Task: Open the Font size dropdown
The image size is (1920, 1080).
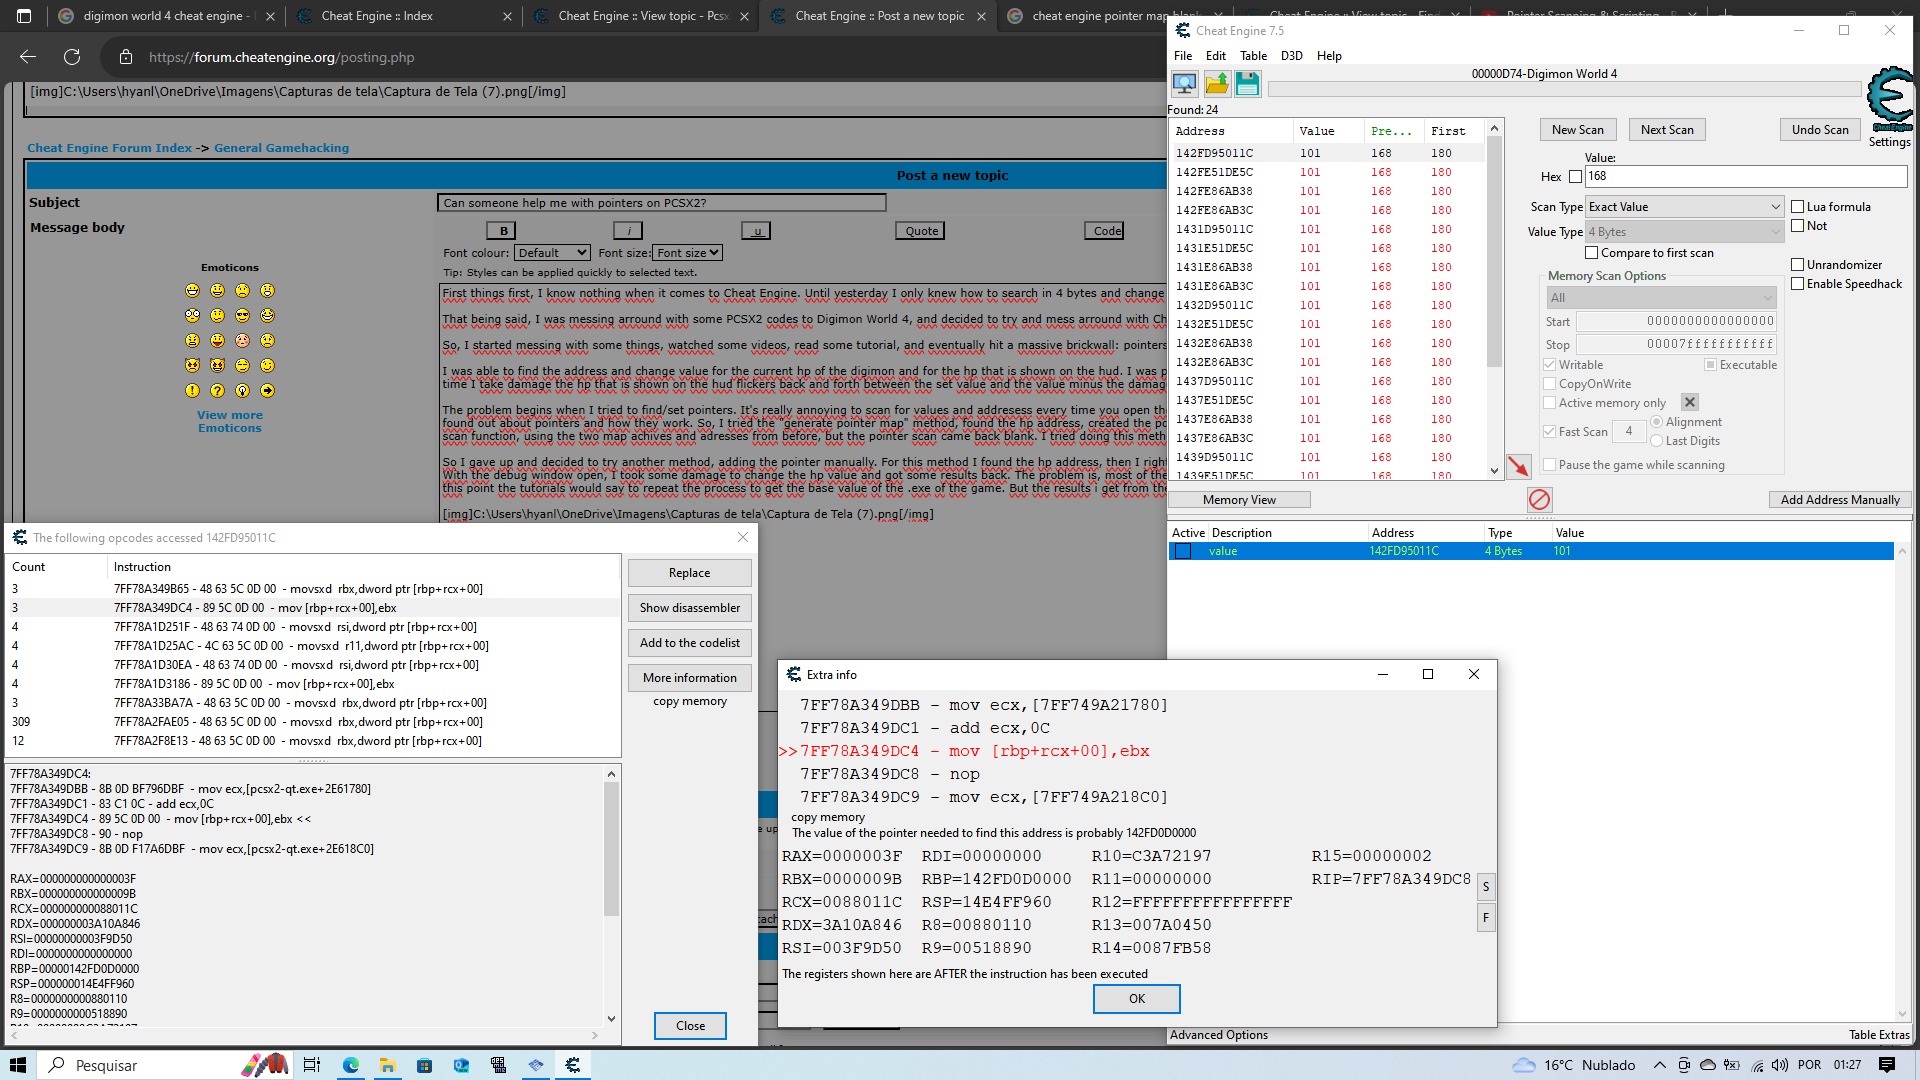Action: [687, 253]
